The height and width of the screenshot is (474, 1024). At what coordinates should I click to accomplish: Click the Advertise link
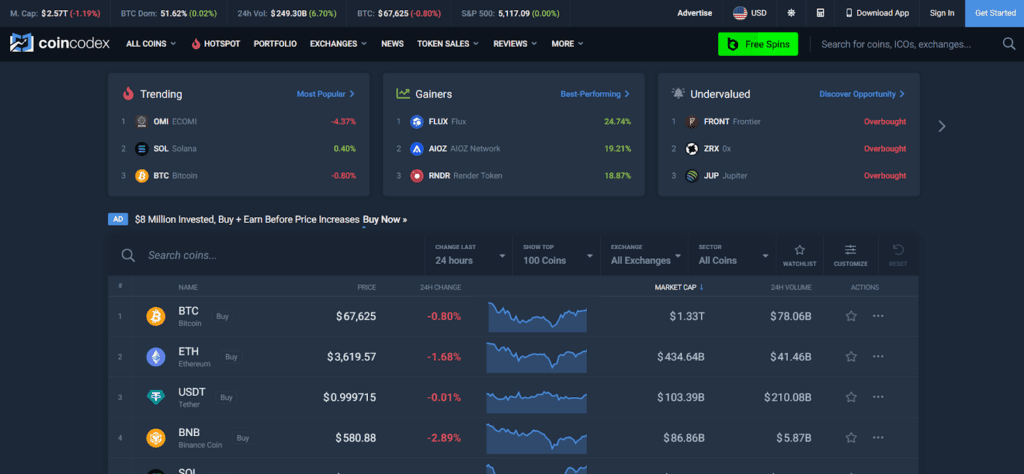[695, 13]
